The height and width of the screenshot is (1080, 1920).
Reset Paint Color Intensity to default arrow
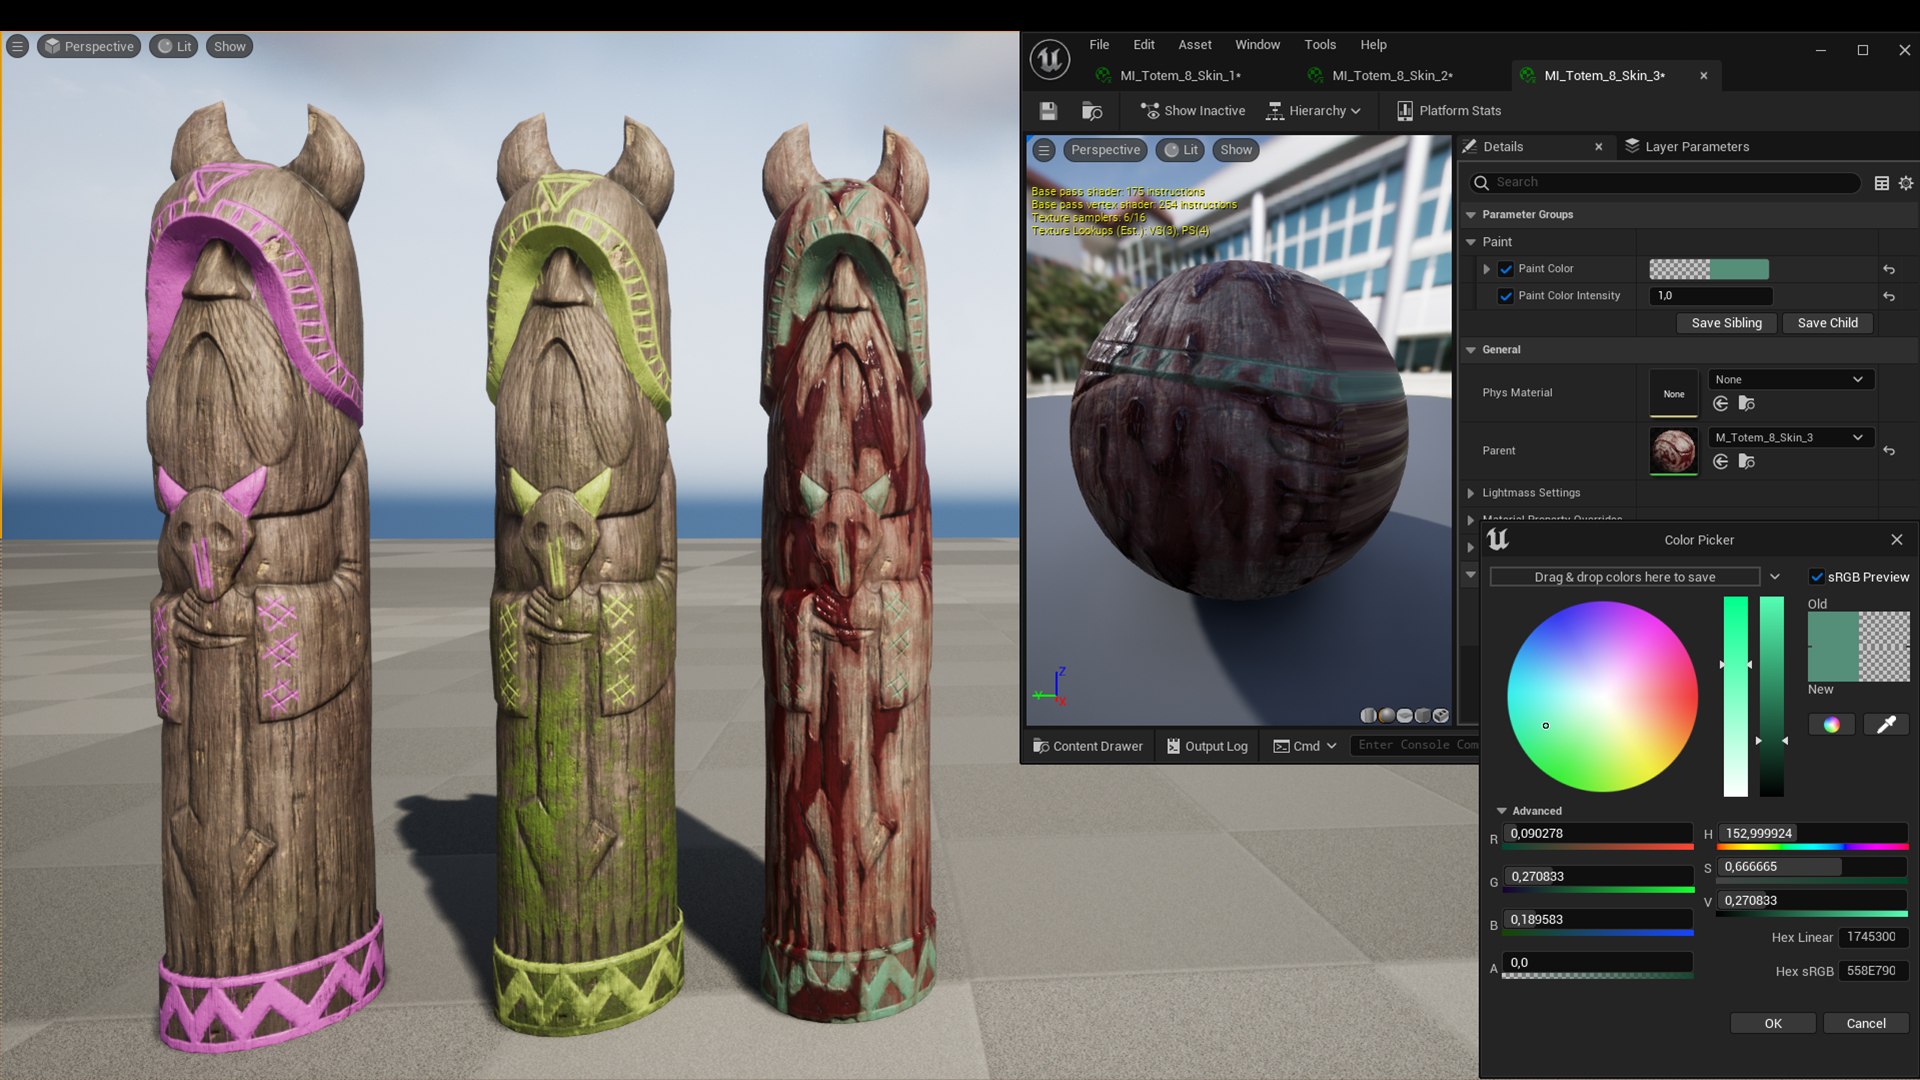[x=1889, y=296]
